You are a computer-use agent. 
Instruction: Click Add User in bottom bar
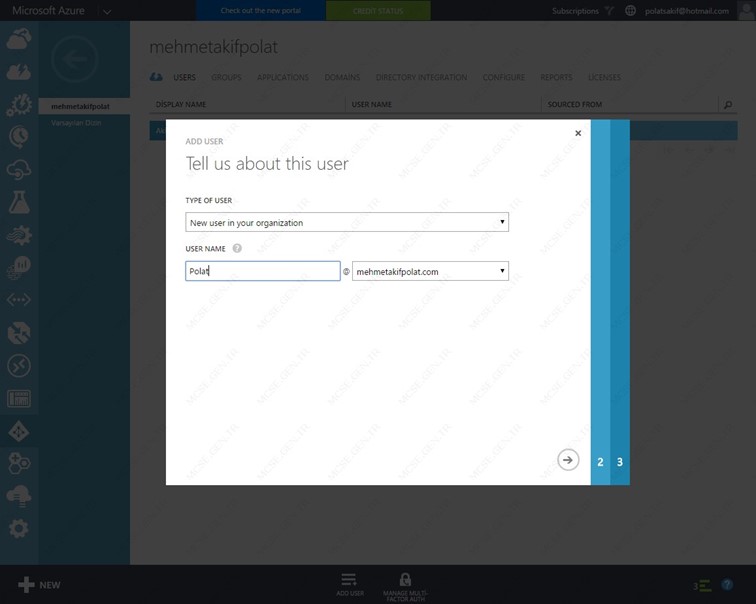[x=350, y=585]
